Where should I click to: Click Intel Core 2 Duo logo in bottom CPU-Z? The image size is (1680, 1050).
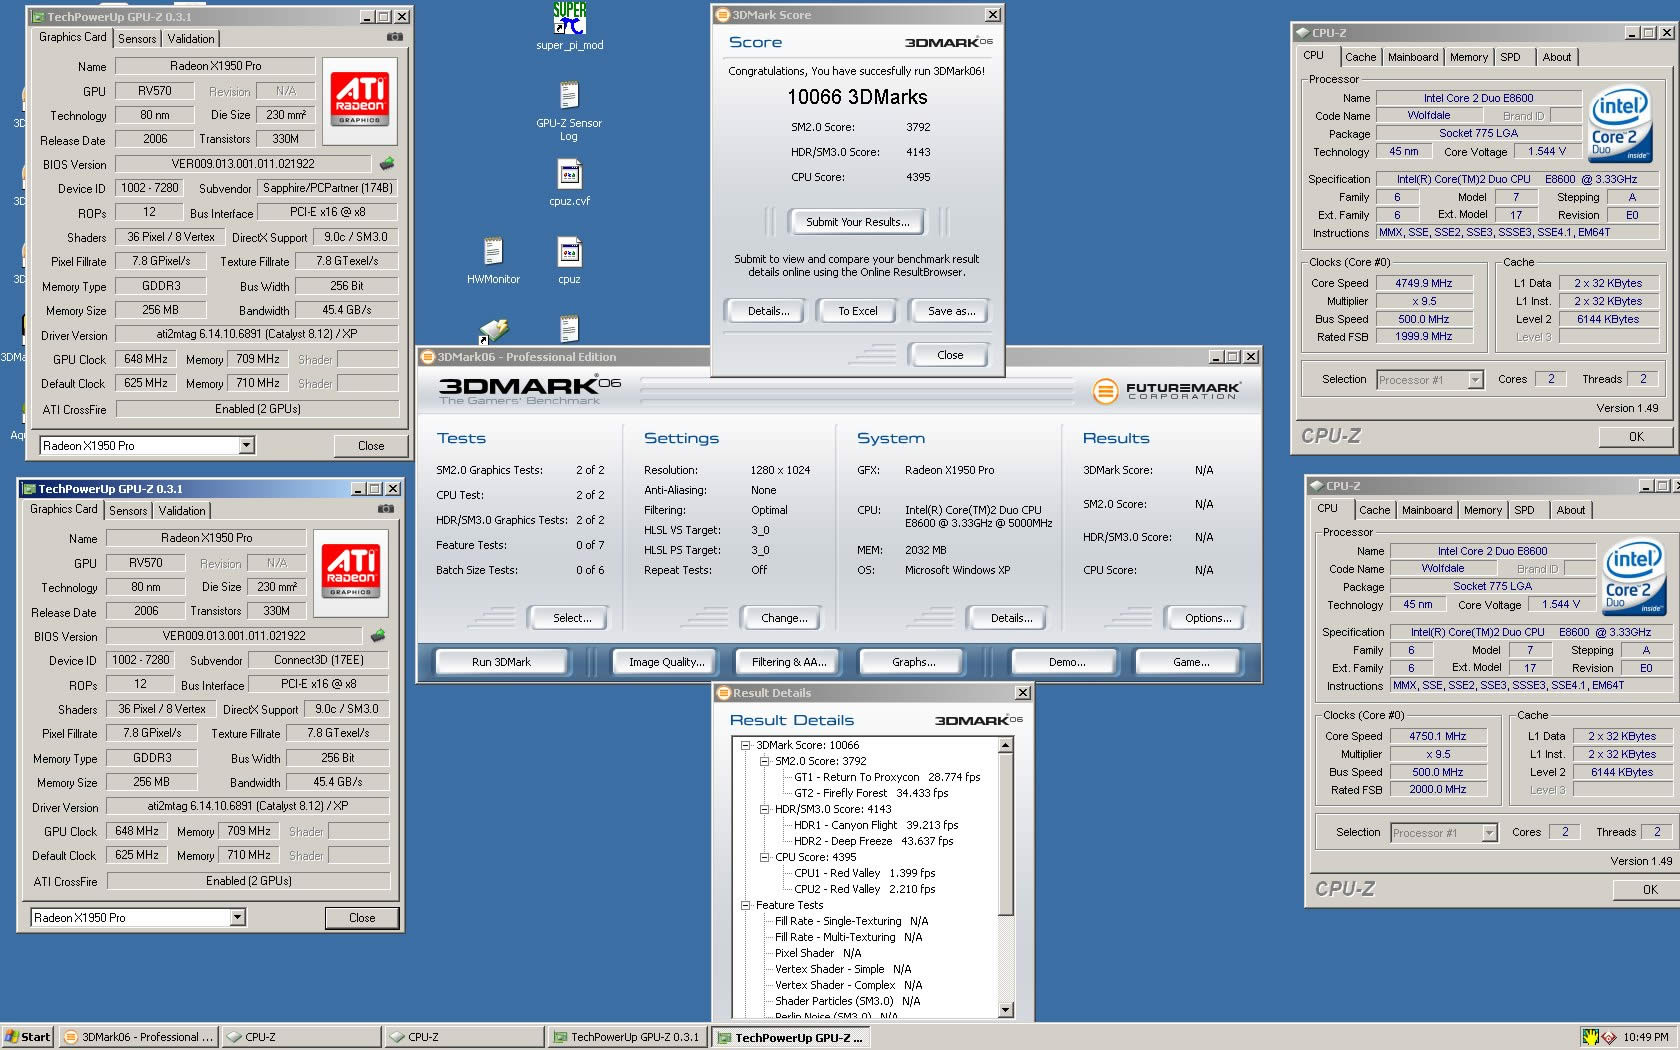point(1634,577)
